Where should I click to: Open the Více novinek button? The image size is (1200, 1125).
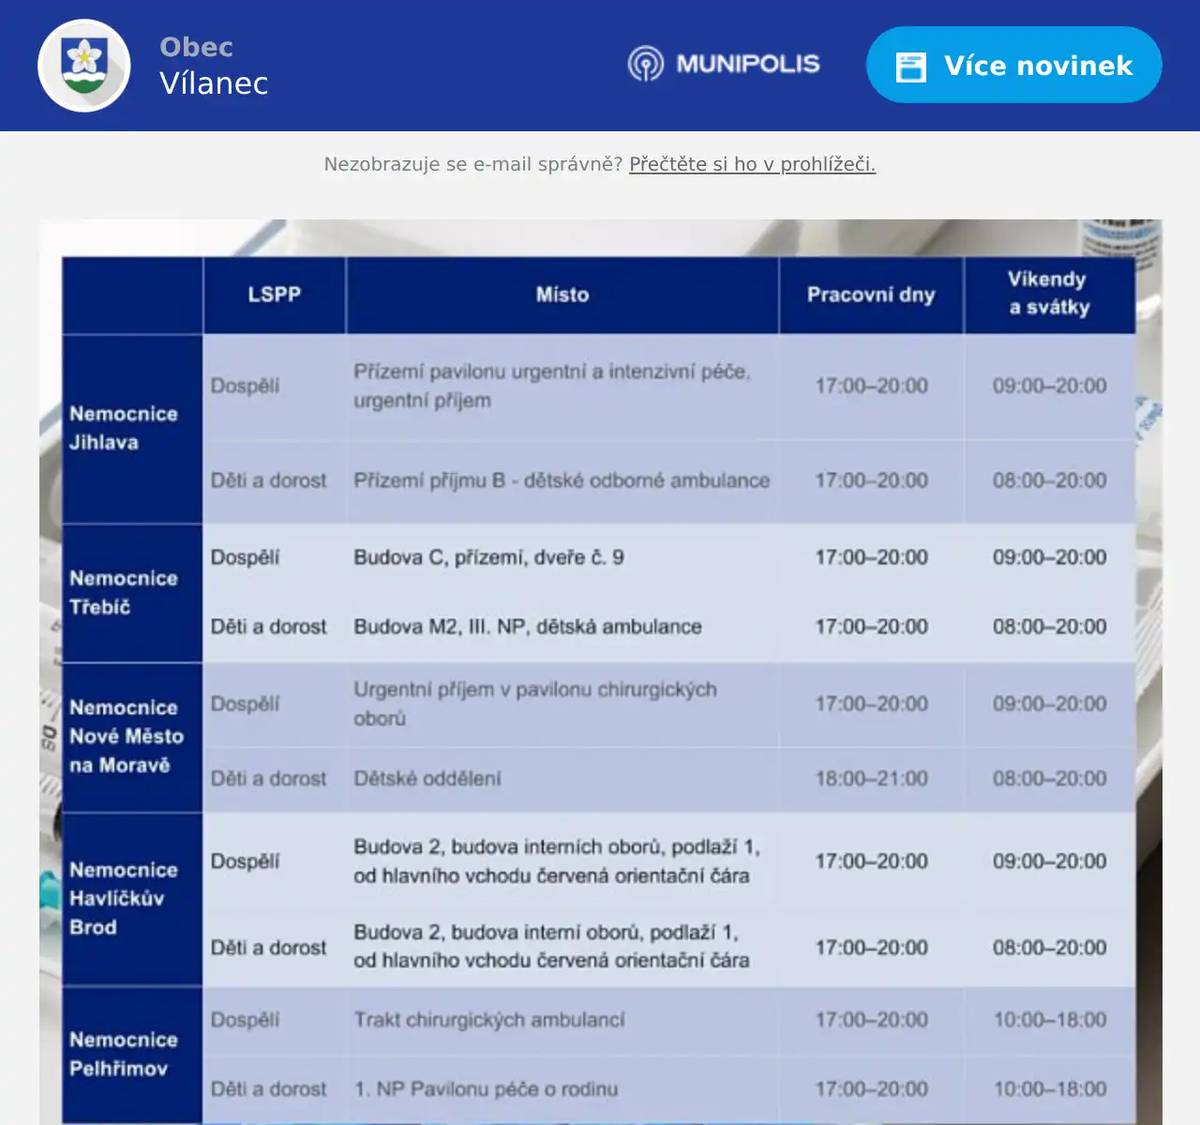pos(1013,65)
